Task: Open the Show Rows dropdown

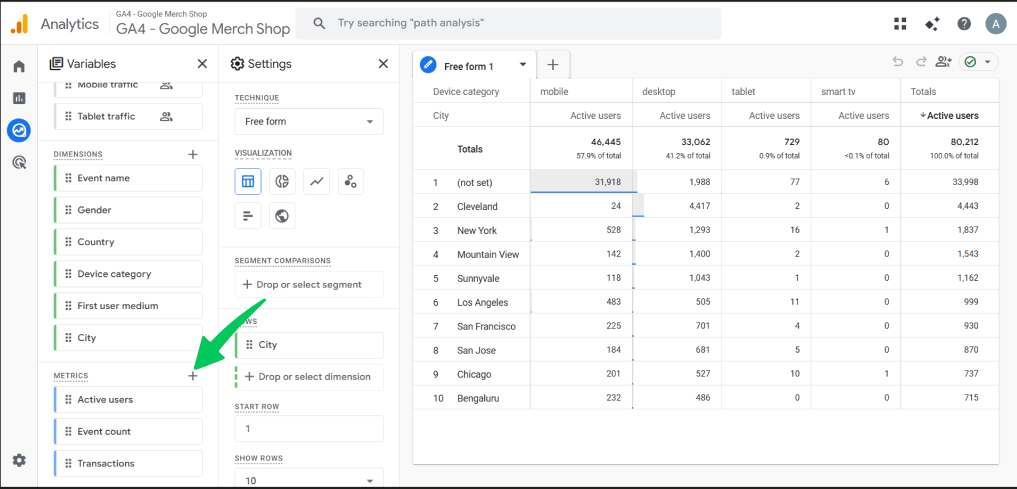Action: (x=309, y=479)
